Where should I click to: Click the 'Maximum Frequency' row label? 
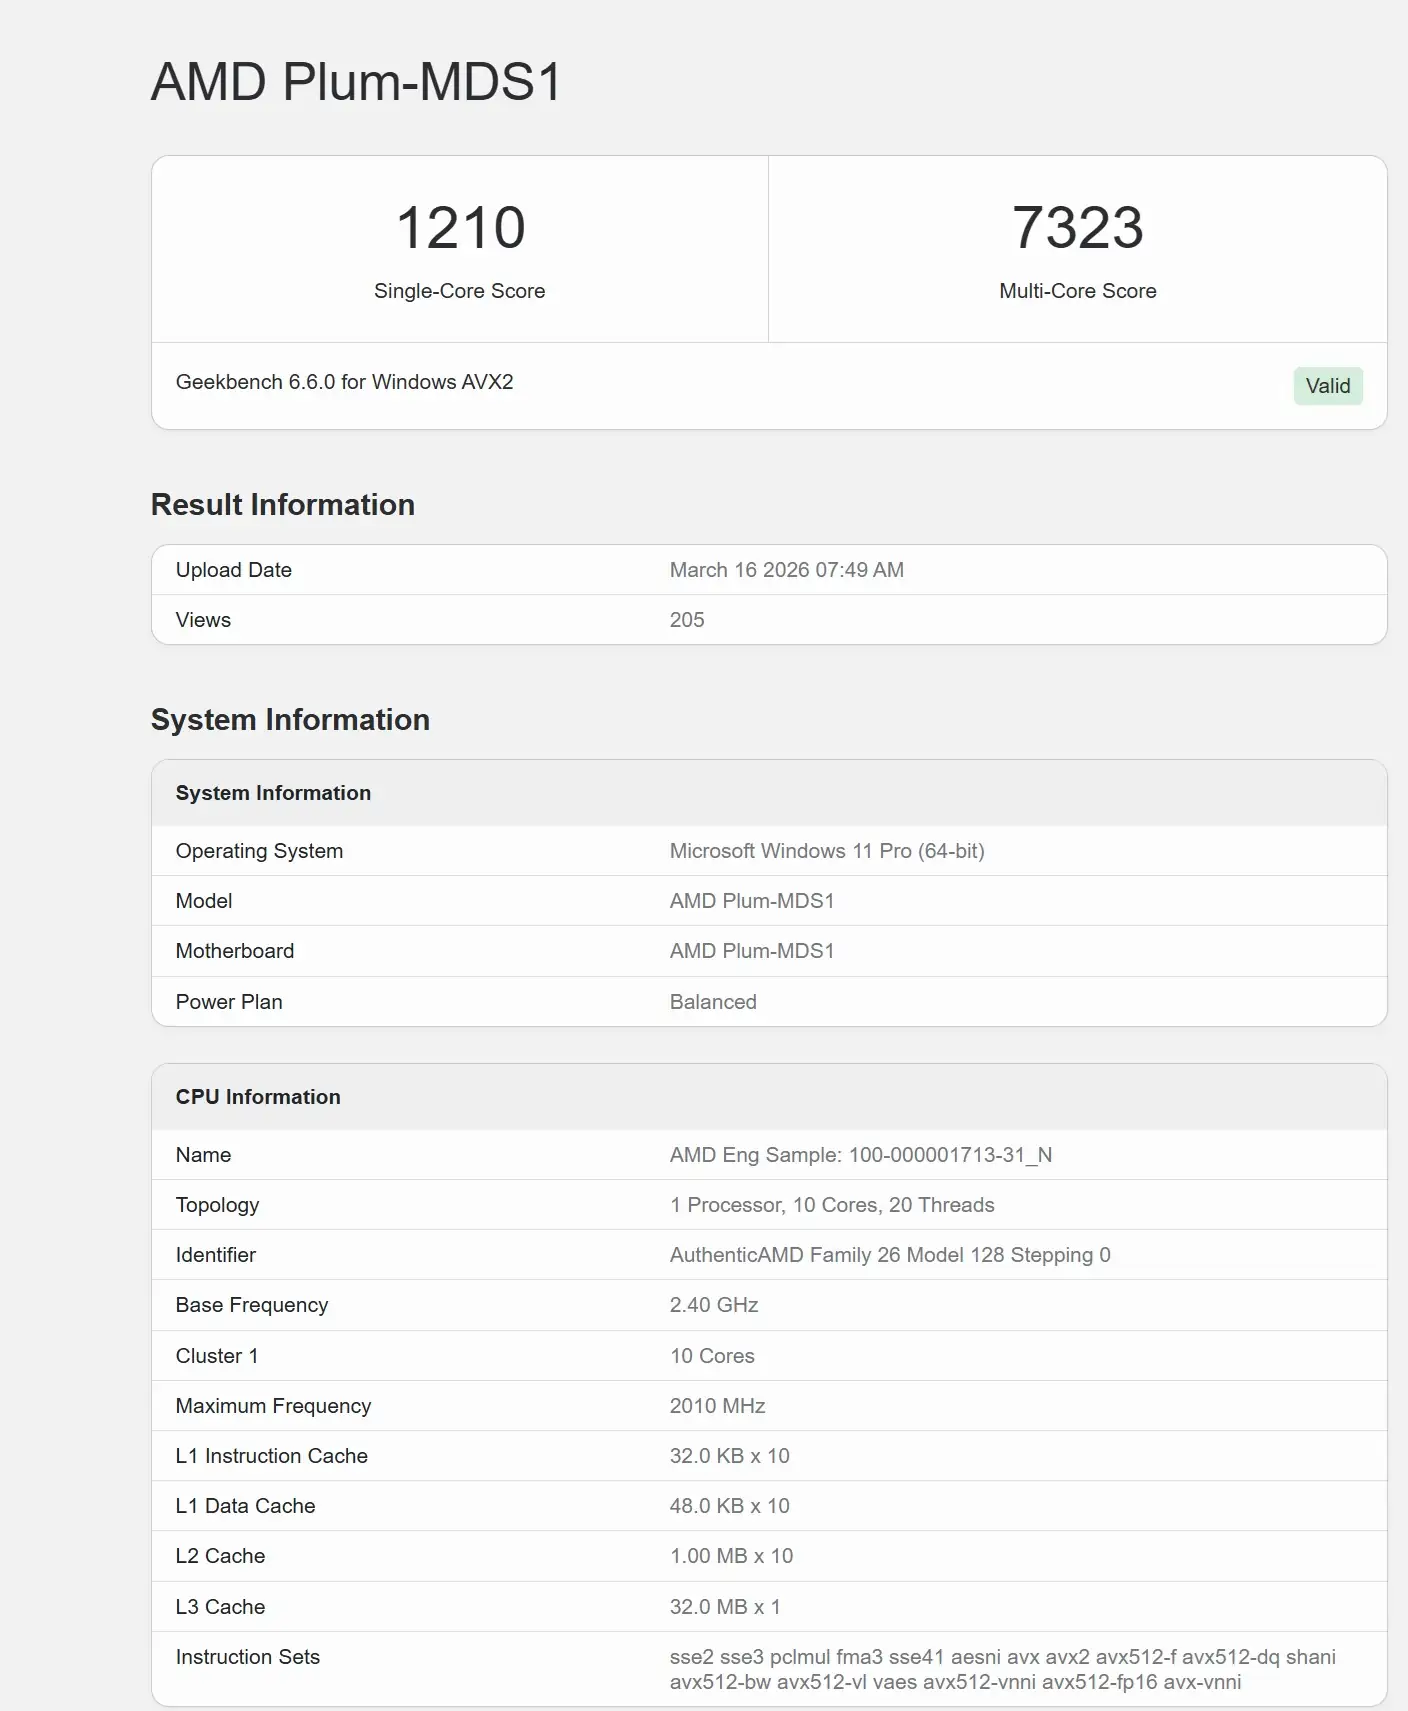[x=273, y=1406]
